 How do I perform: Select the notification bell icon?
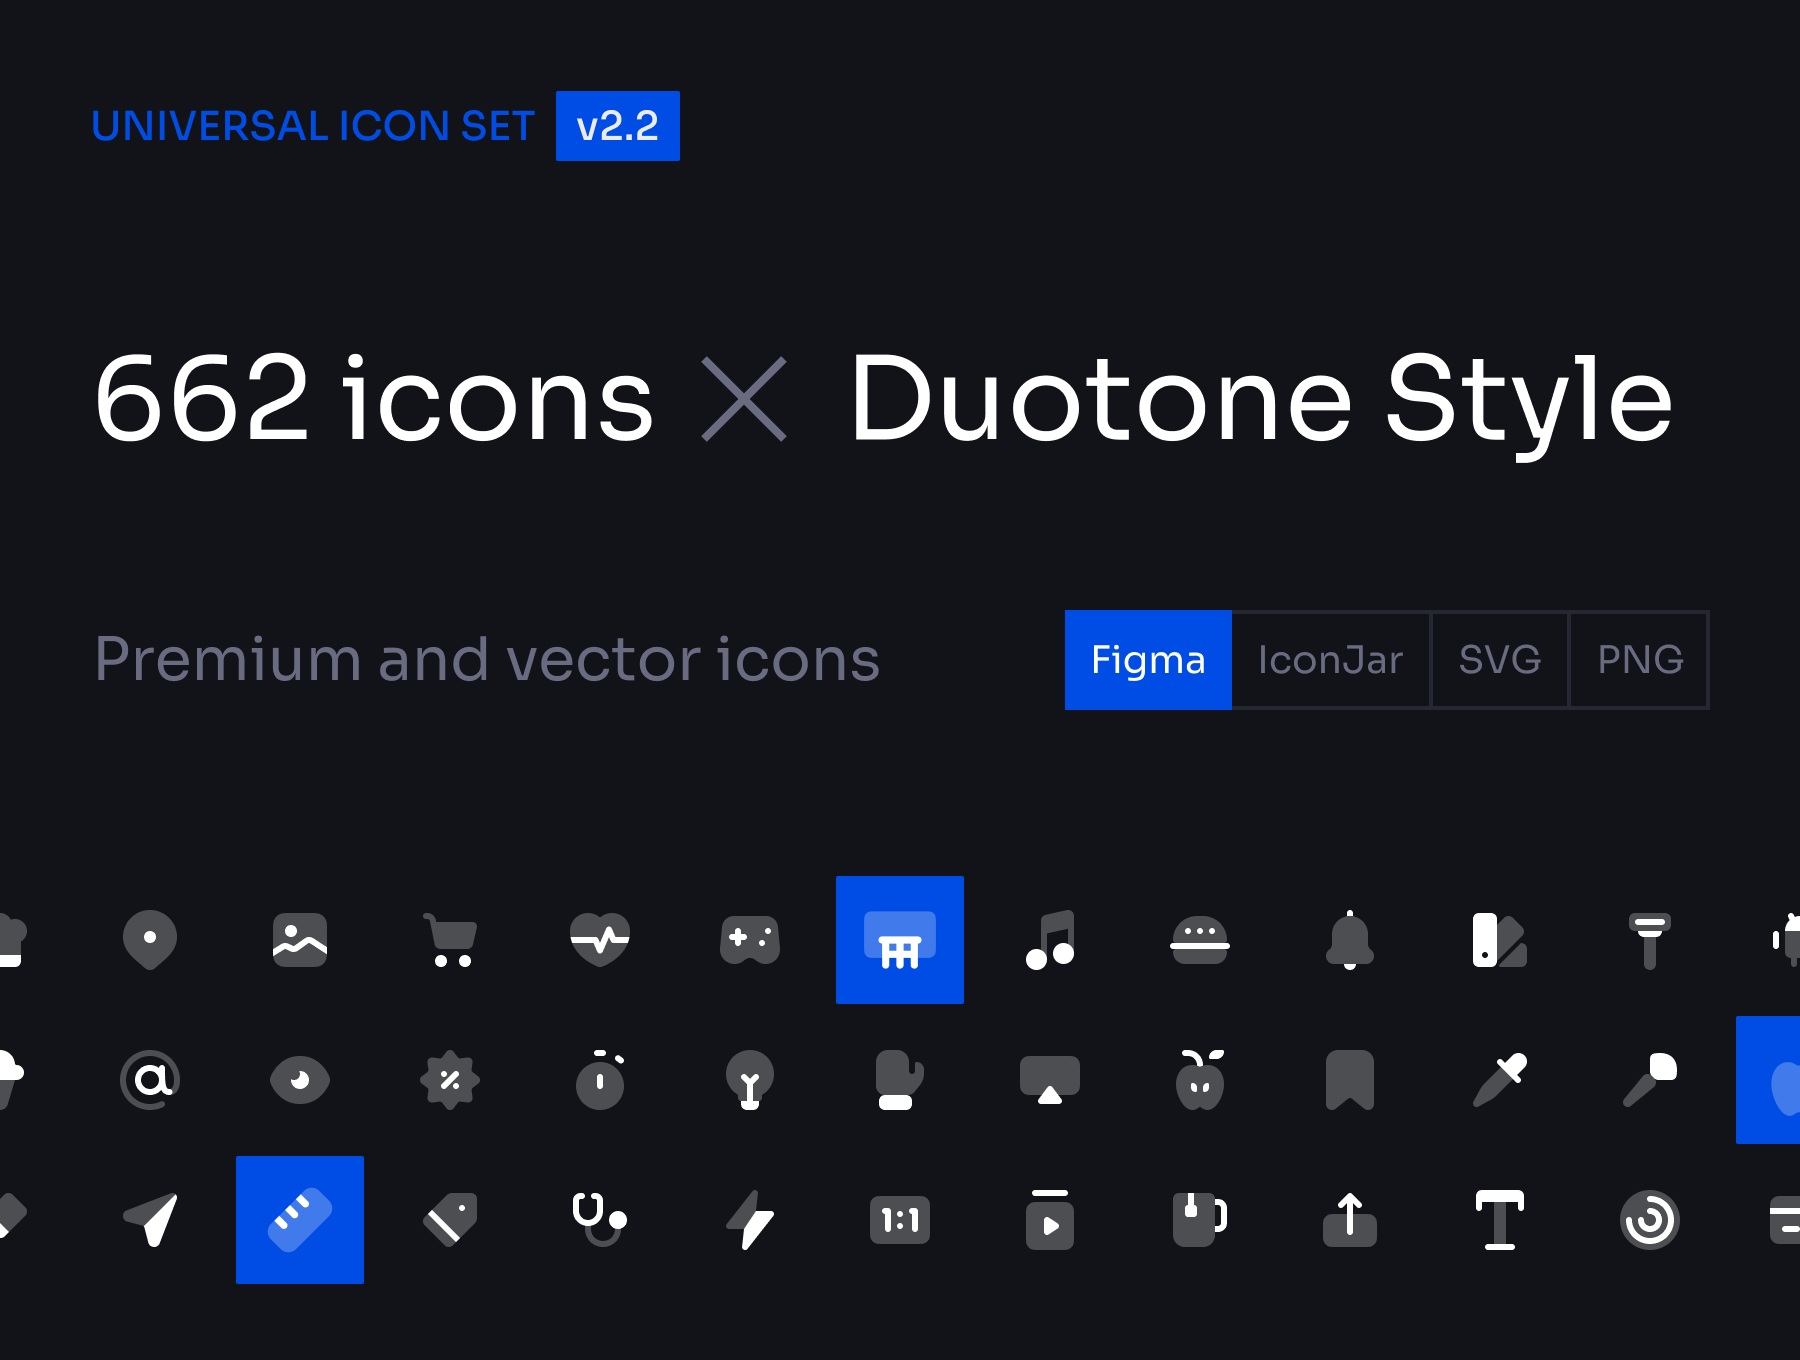(1350, 939)
